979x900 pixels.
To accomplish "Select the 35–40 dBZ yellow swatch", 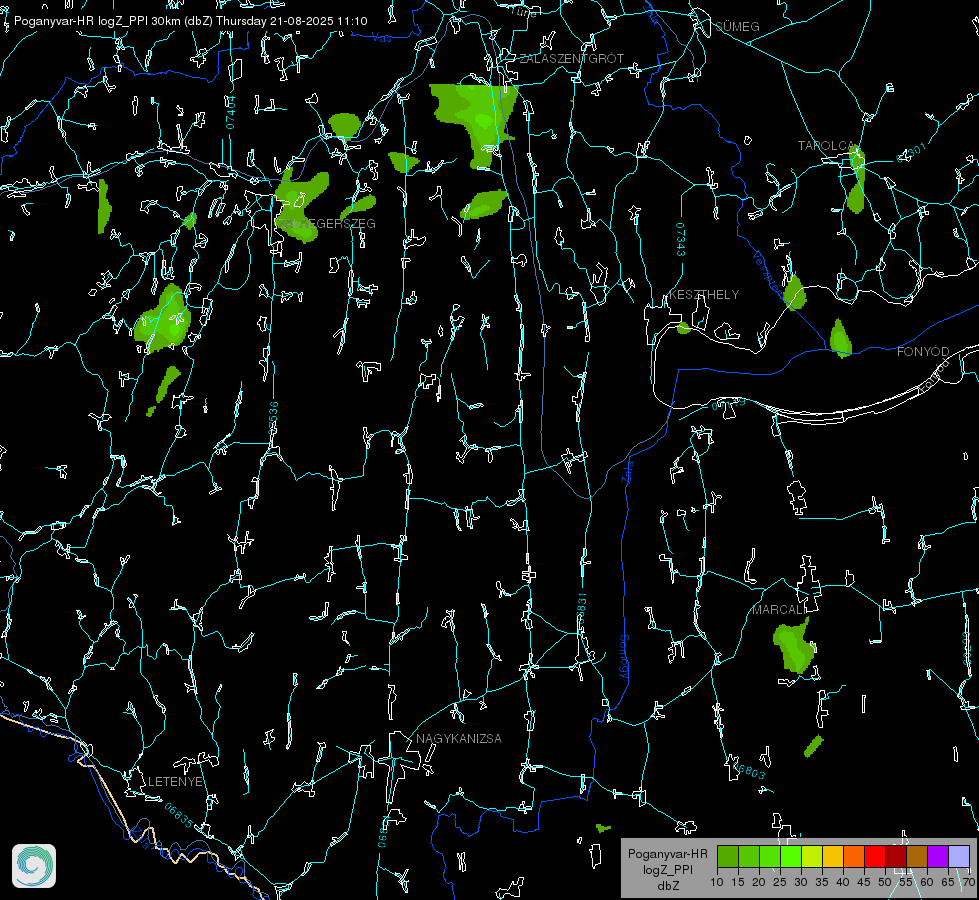I will click(x=834, y=856).
